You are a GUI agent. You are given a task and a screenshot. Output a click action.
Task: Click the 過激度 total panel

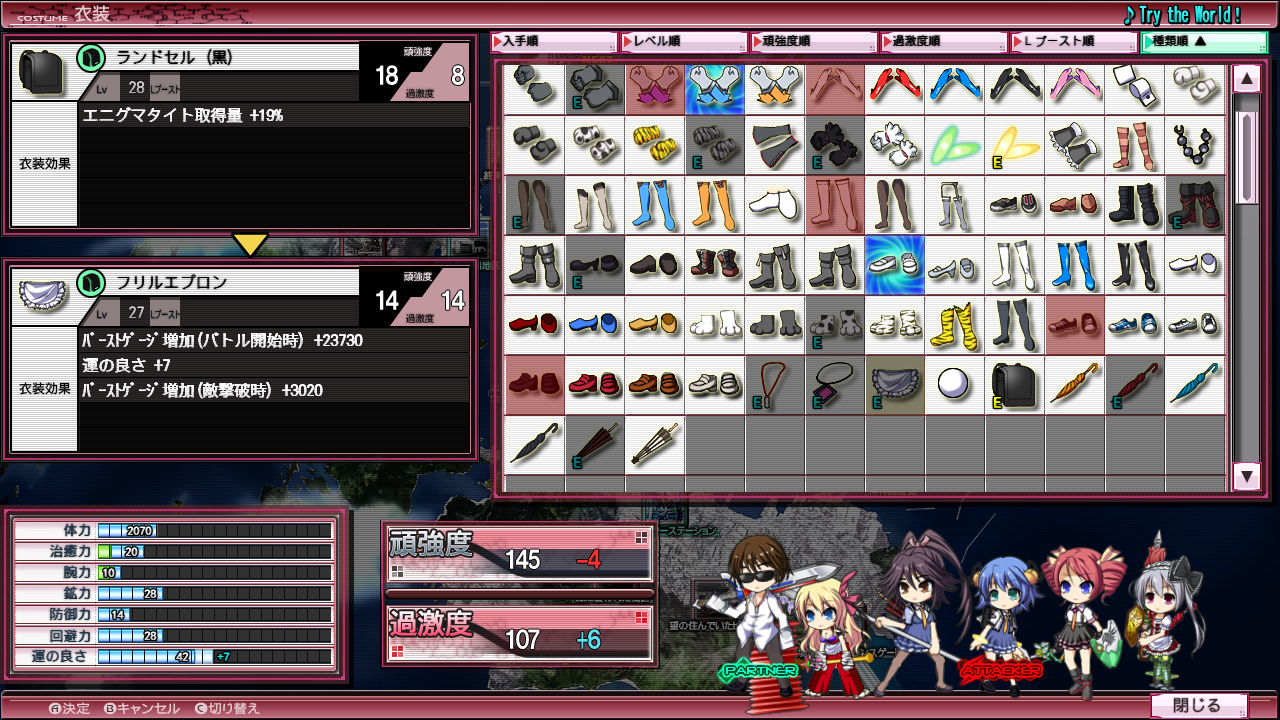pos(519,633)
